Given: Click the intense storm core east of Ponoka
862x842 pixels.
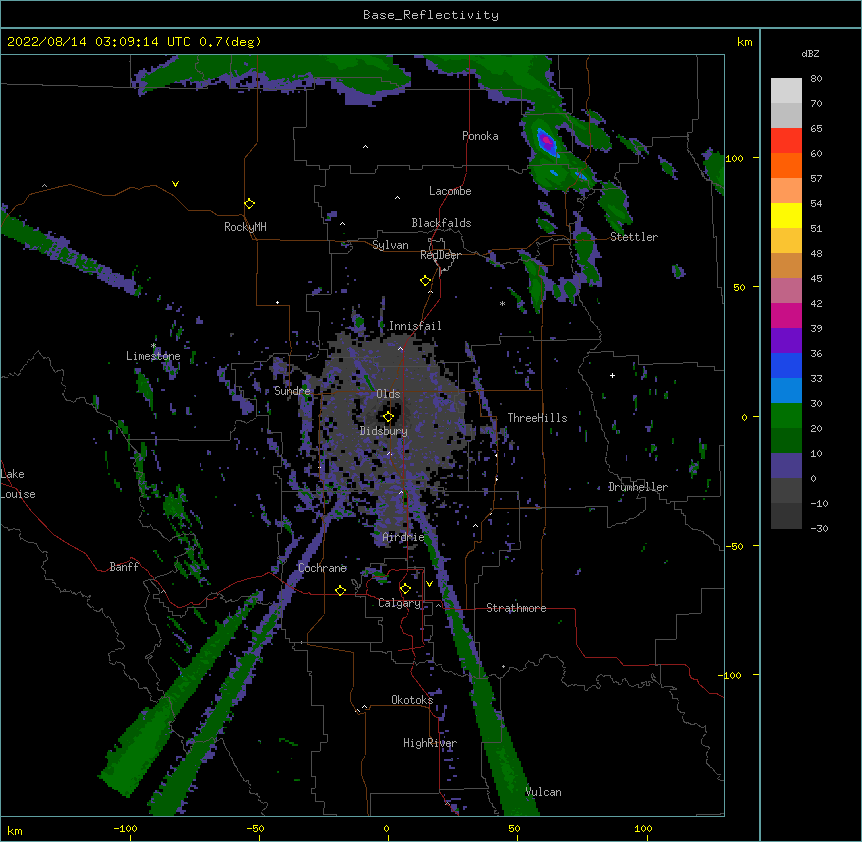Looking at the screenshot, I should (x=546, y=142).
